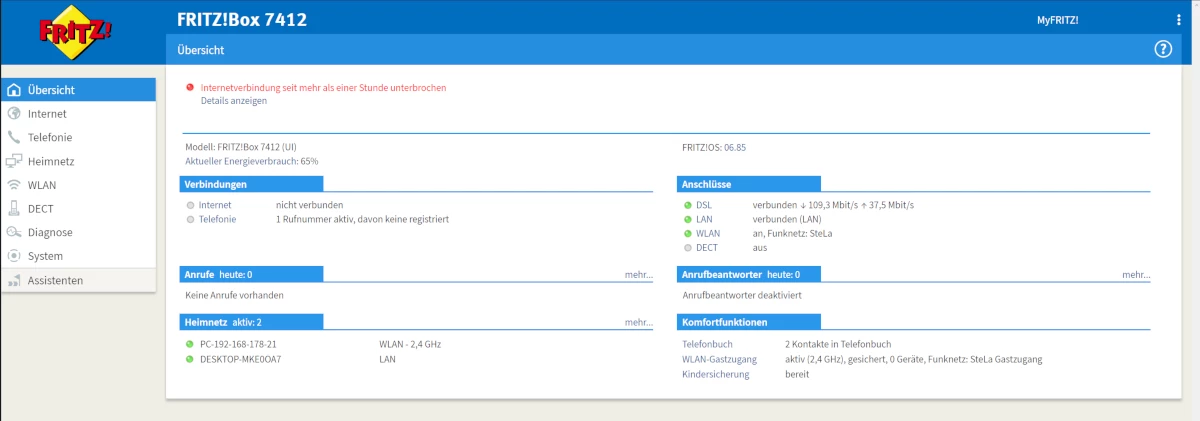1200x421 pixels.
Task: Open WLAN-Gastzugang under Komfortfunktionen
Action: point(720,359)
